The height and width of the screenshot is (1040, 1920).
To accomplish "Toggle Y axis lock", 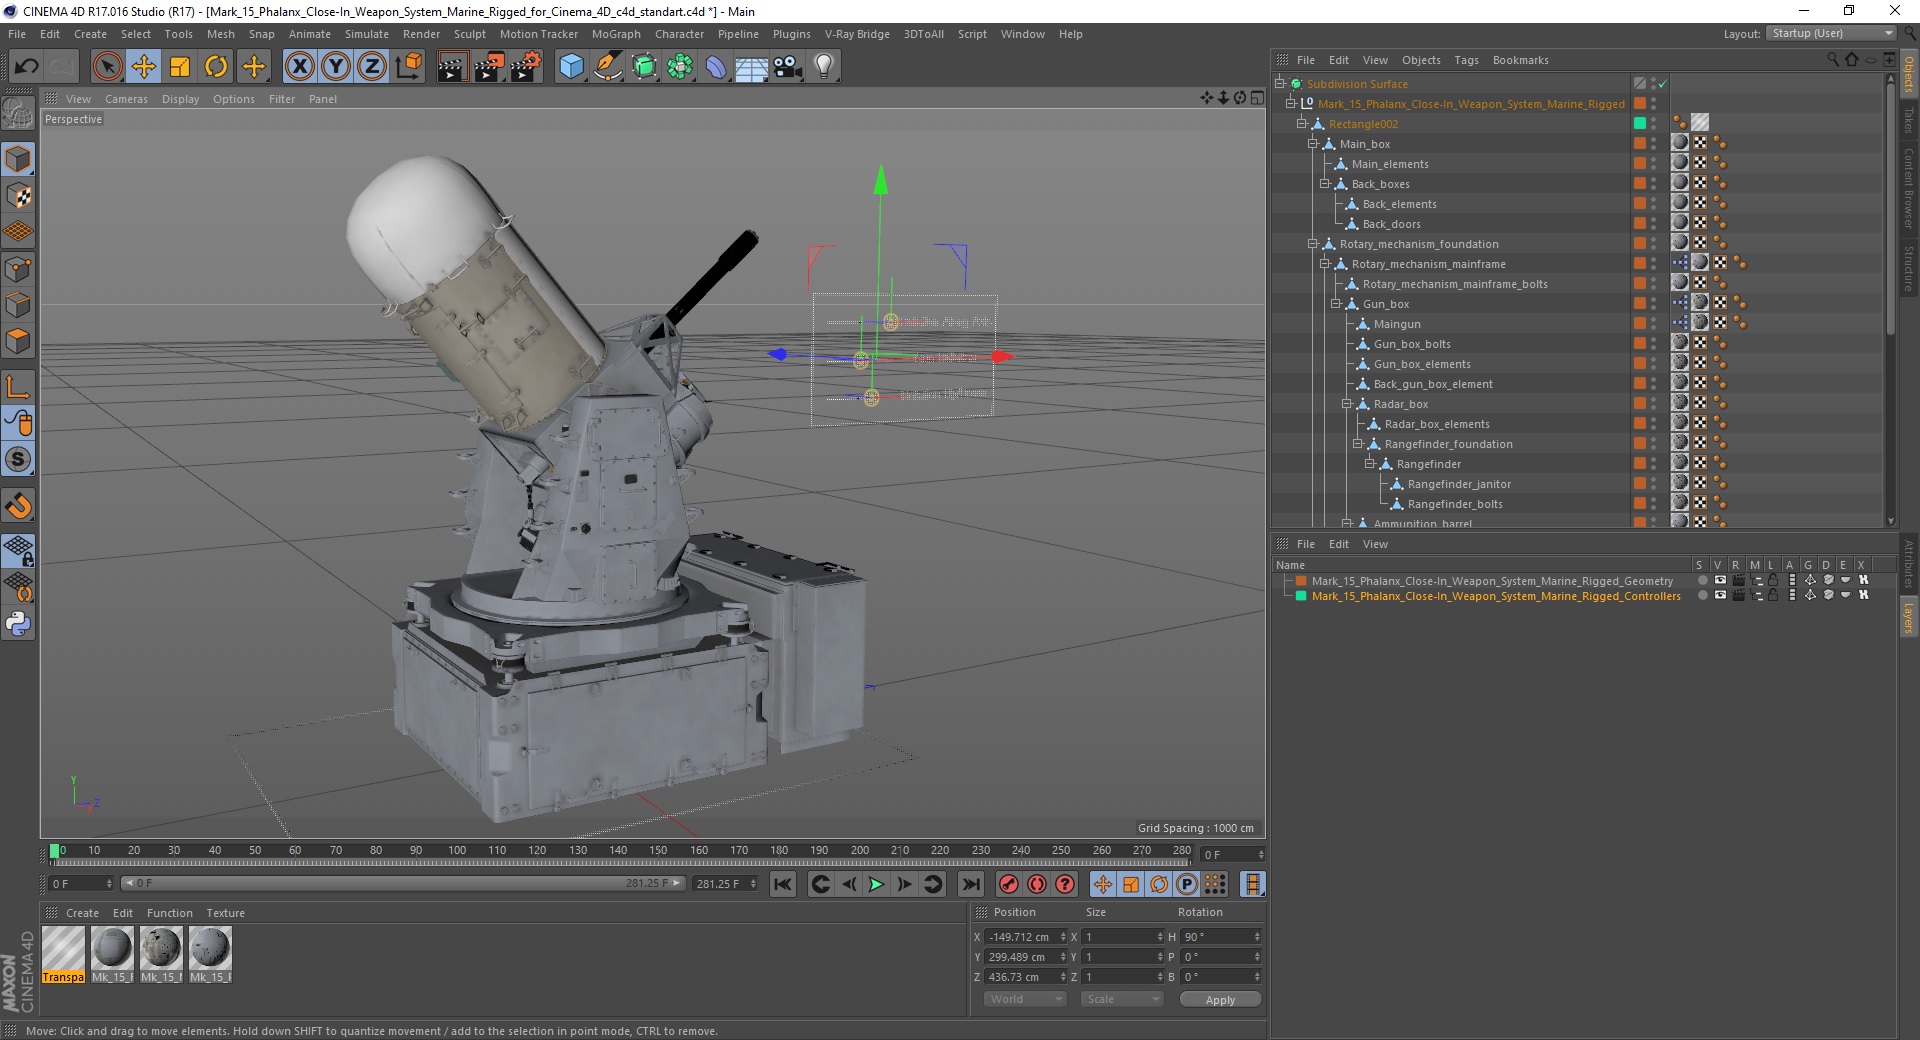I will coord(336,67).
